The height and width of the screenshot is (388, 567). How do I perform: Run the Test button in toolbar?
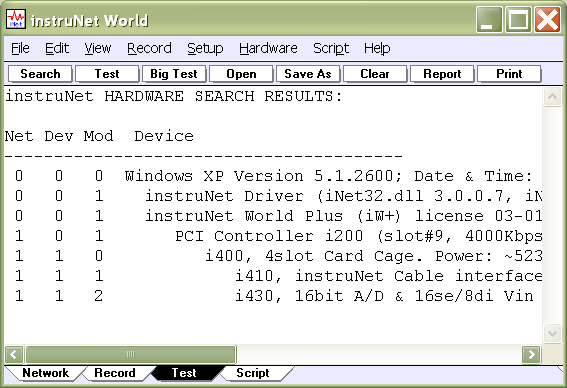pyautogui.click(x=107, y=74)
